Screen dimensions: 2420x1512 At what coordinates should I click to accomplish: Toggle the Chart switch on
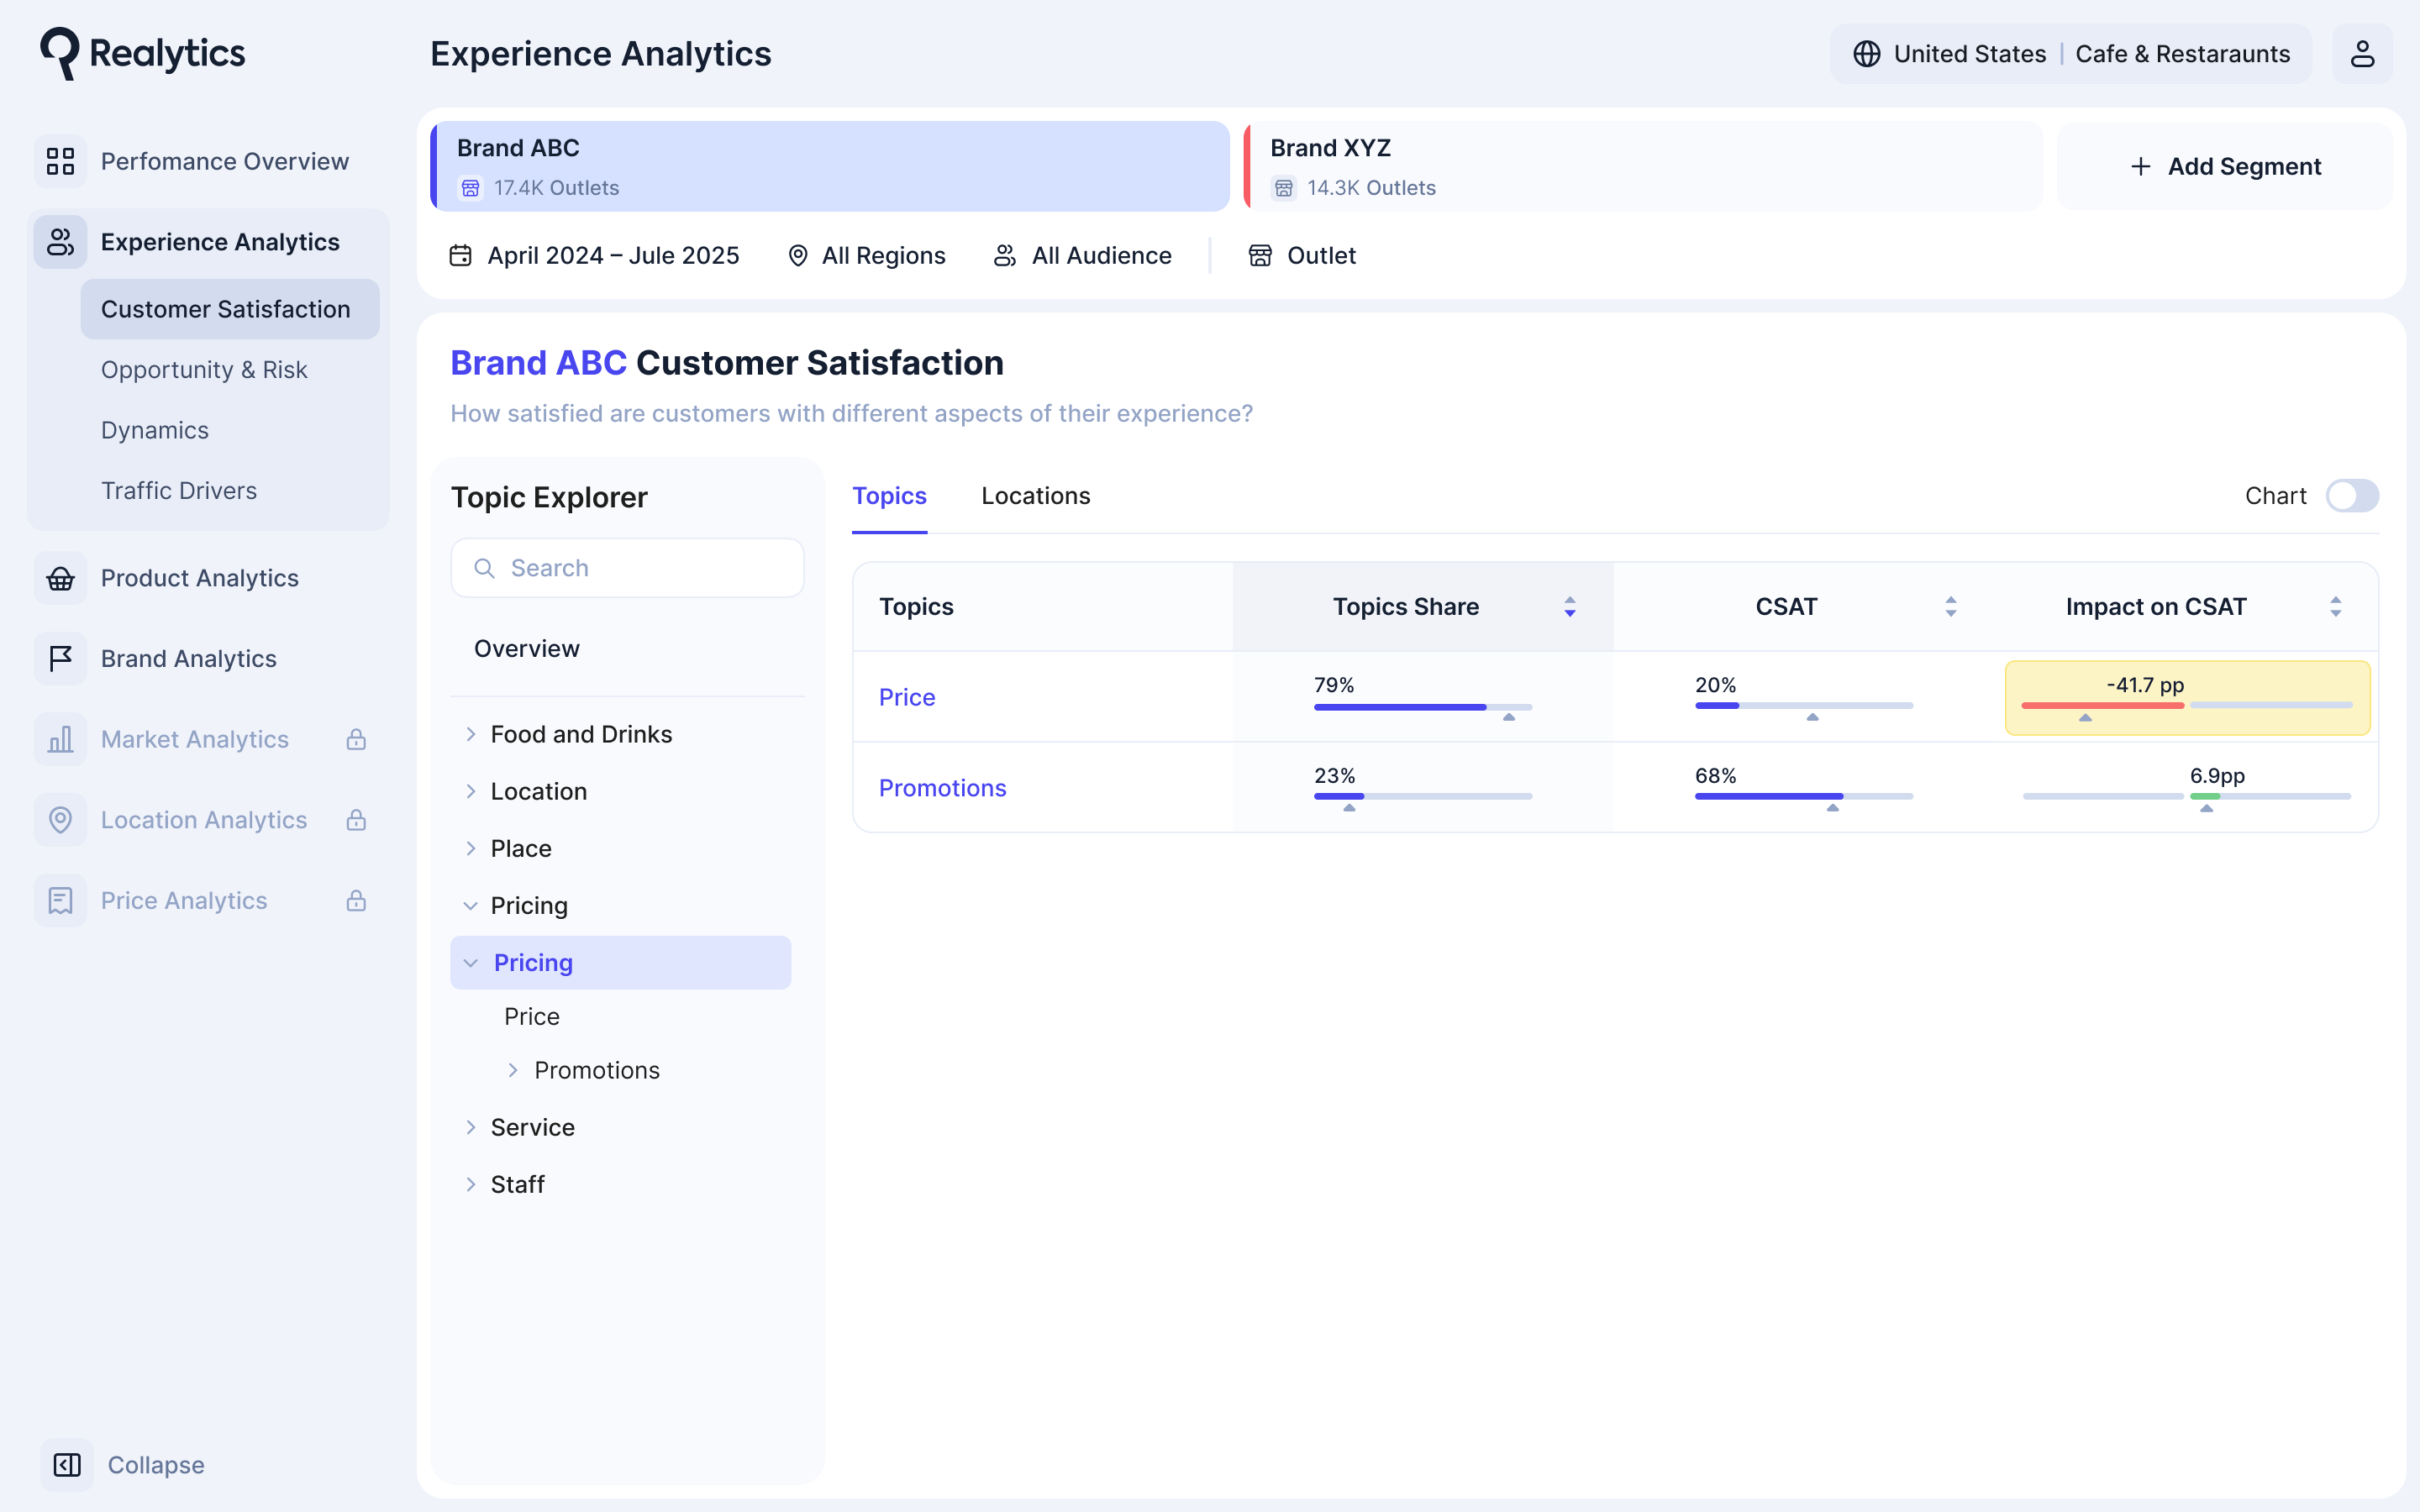click(x=2351, y=496)
